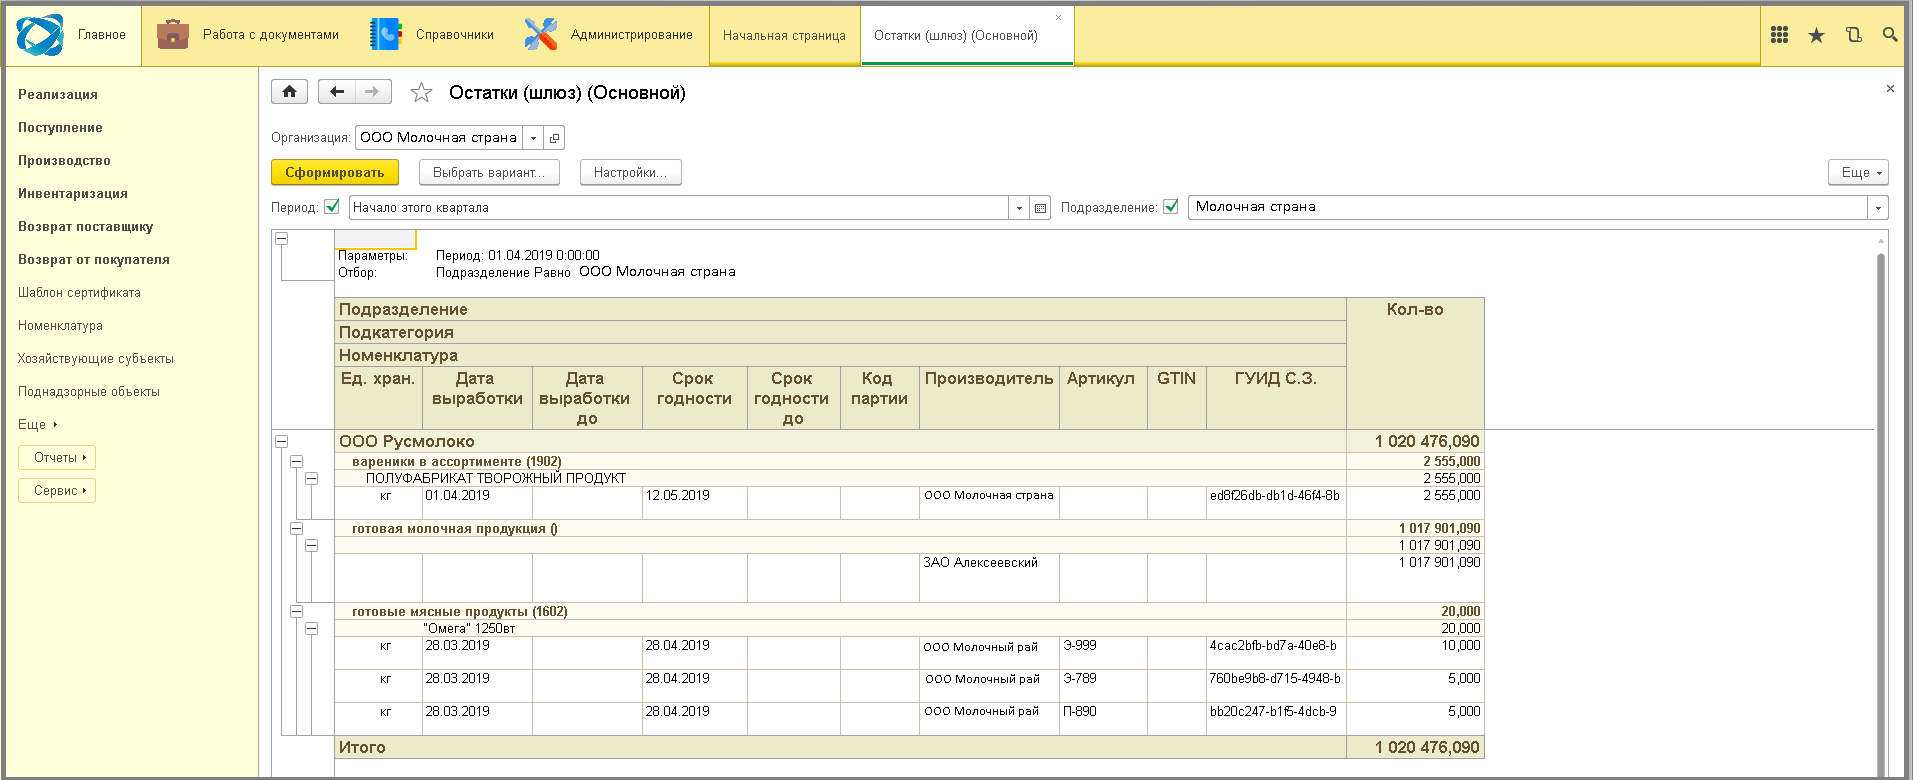
Task: Collapse the report parameters group
Action: pyautogui.click(x=281, y=238)
